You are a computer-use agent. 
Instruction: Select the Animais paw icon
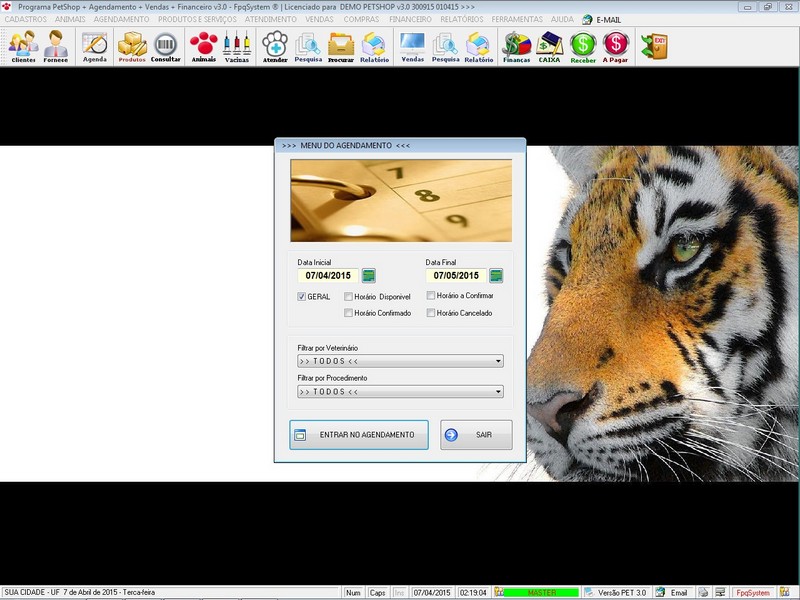(x=203, y=46)
